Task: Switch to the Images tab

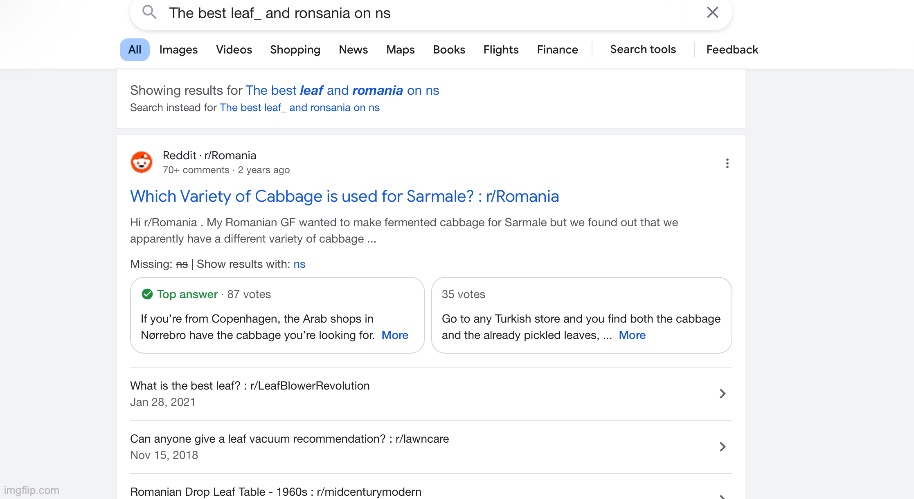Action: click(178, 49)
